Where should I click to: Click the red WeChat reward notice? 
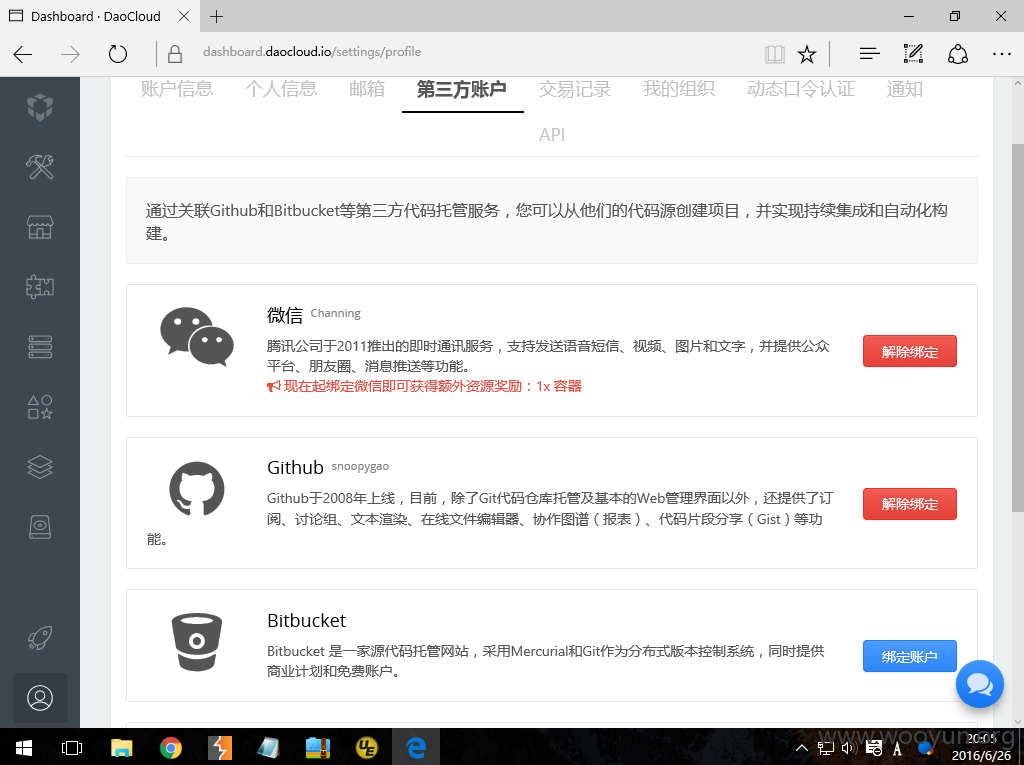point(424,386)
